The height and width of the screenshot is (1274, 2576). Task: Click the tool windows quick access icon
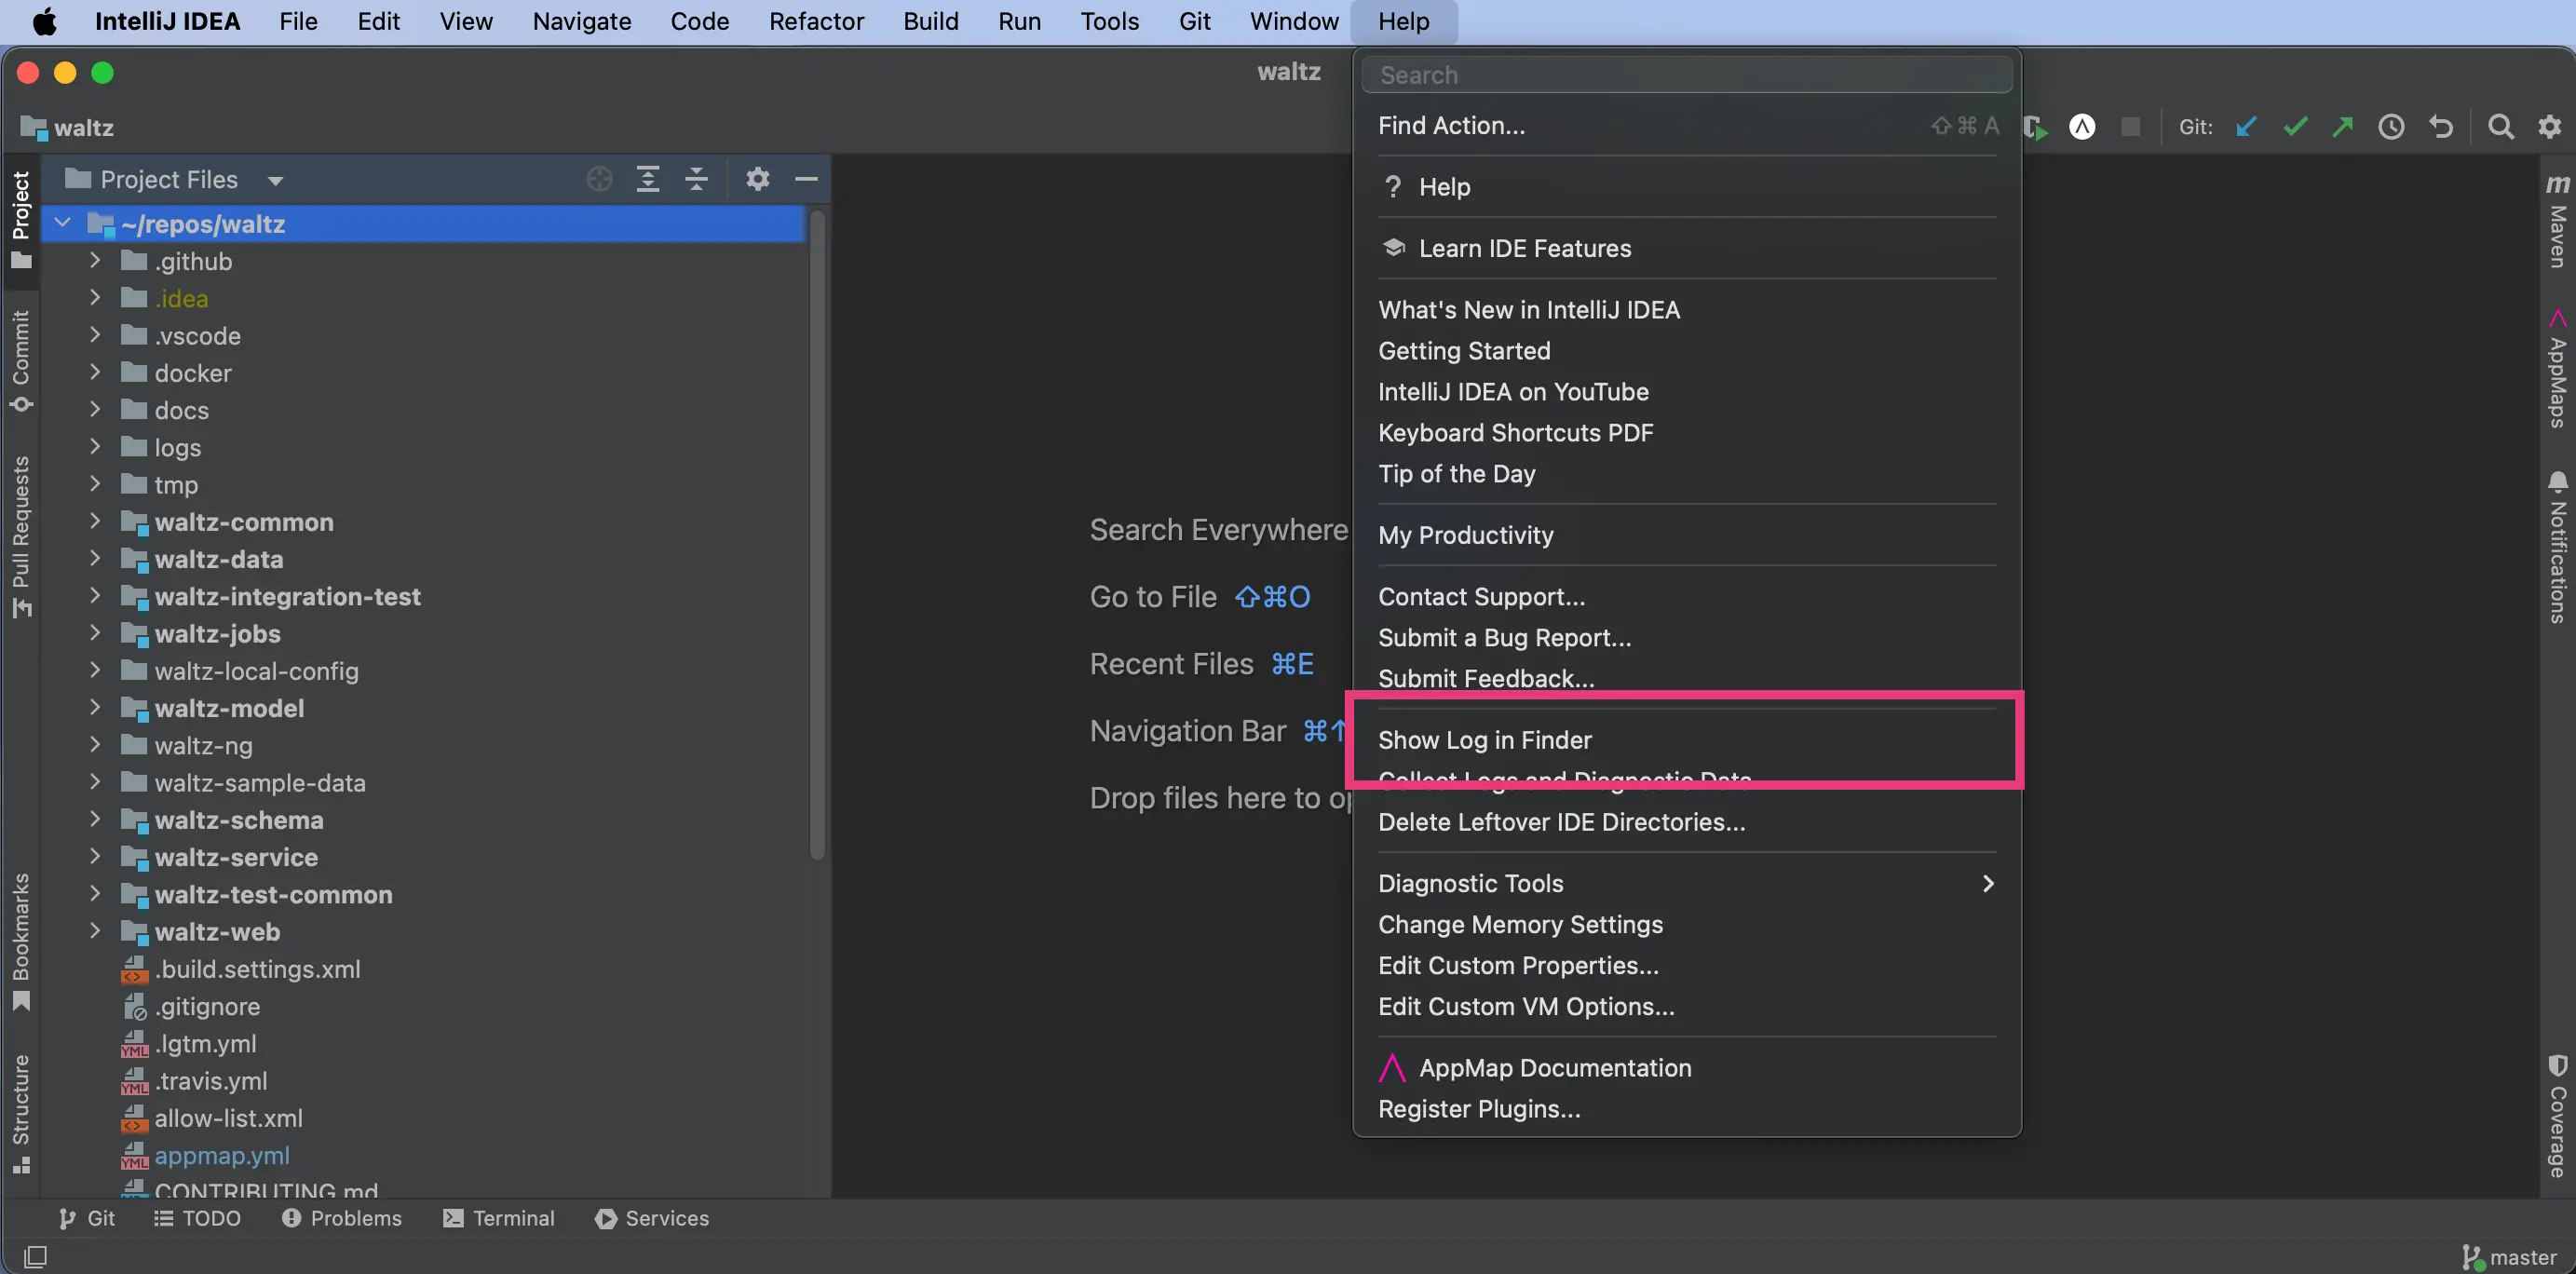click(x=35, y=1255)
